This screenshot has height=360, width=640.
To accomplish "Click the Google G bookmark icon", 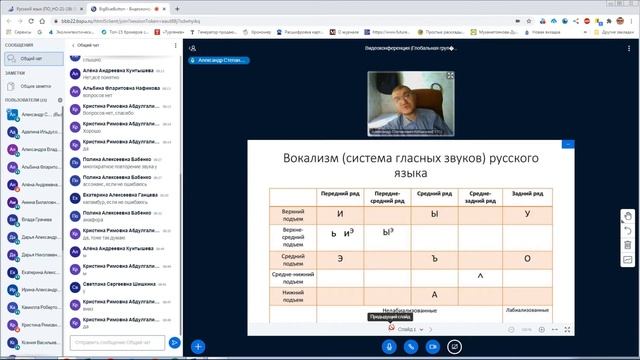I will [40, 32].
